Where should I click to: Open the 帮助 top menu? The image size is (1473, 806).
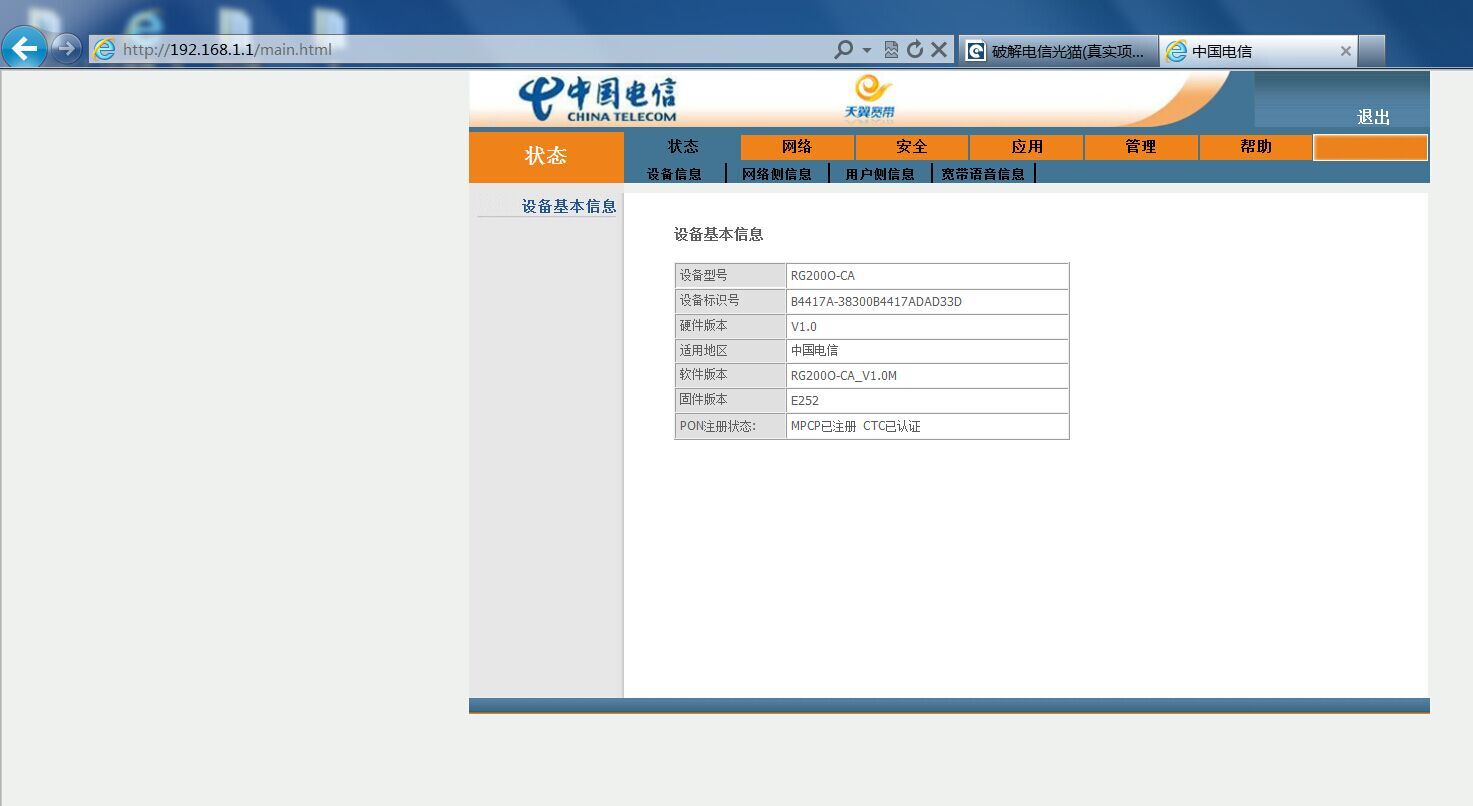pos(1256,147)
